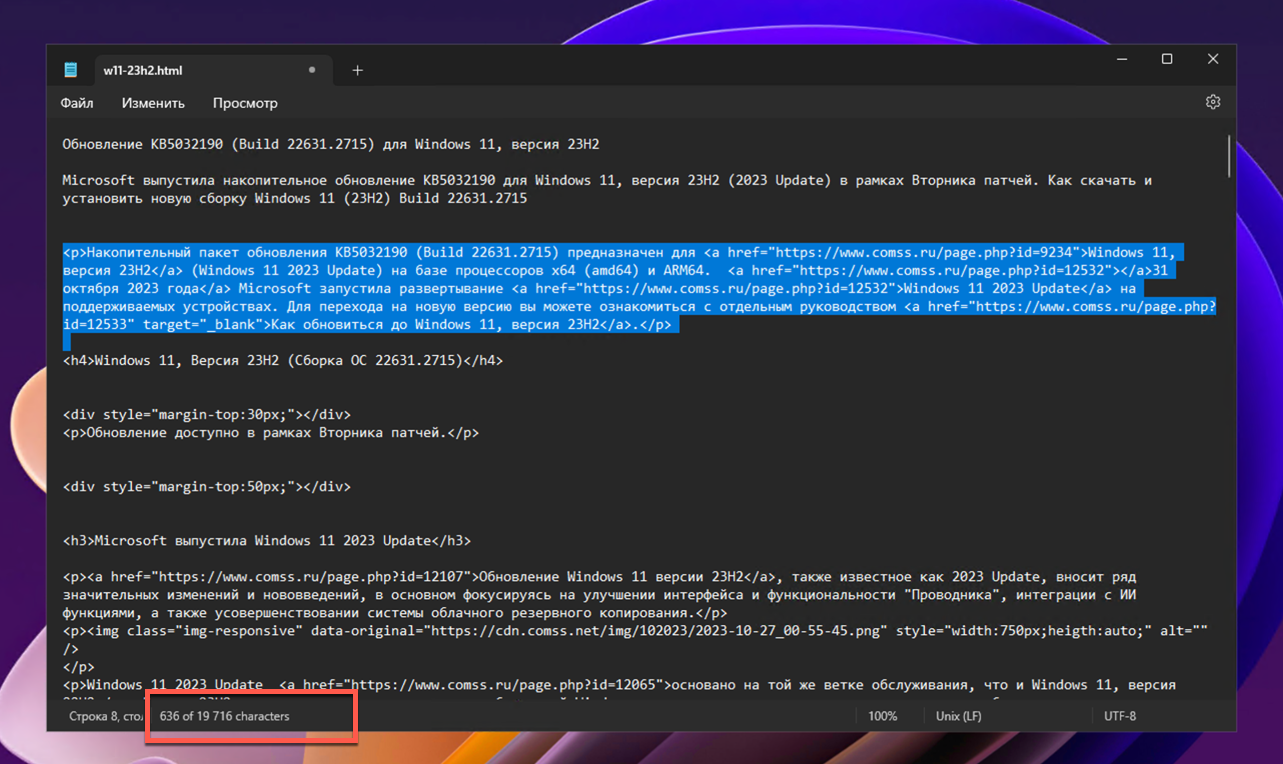Click the "636 of 19 716 characters" counter
The height and width of the screenshot is (764, 1283).
point(224,716)
